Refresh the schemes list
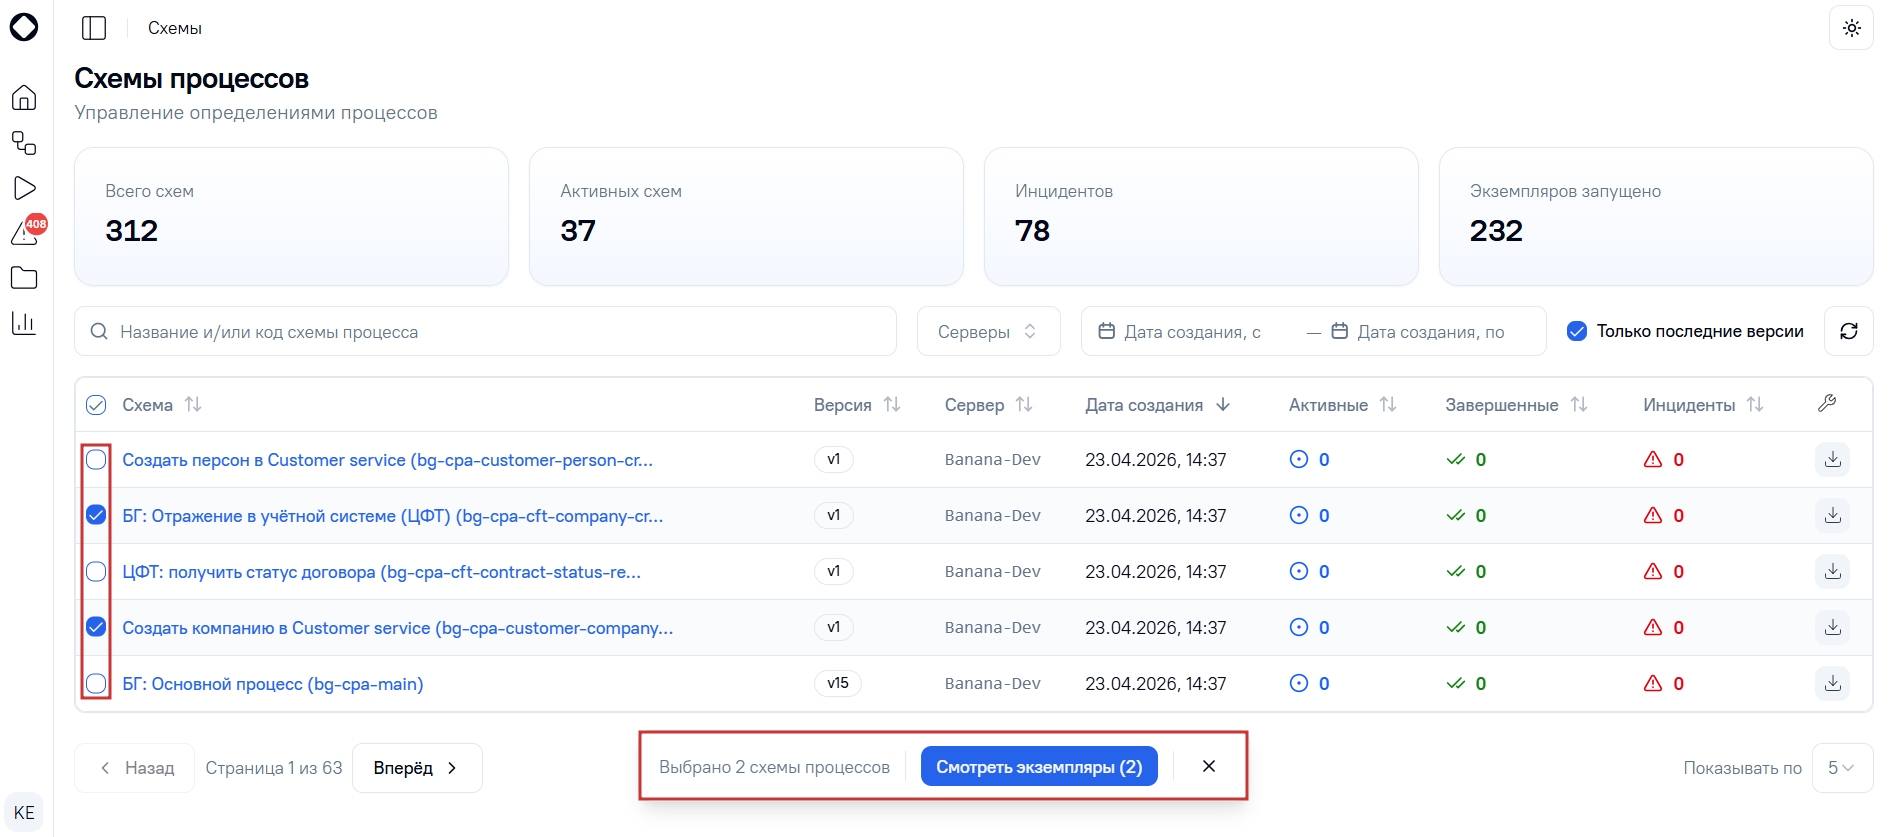The image size is (1893, 837). (x=1849, y=331)
